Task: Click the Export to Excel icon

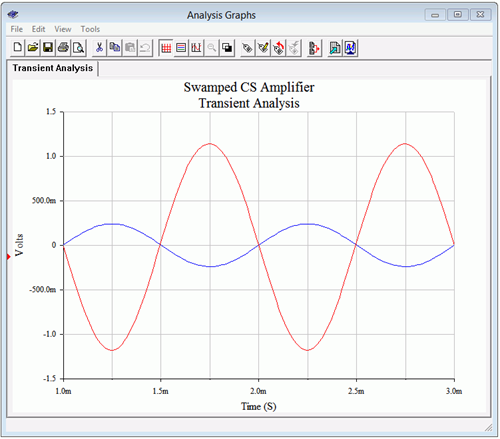Action: [x=335, y=48]
